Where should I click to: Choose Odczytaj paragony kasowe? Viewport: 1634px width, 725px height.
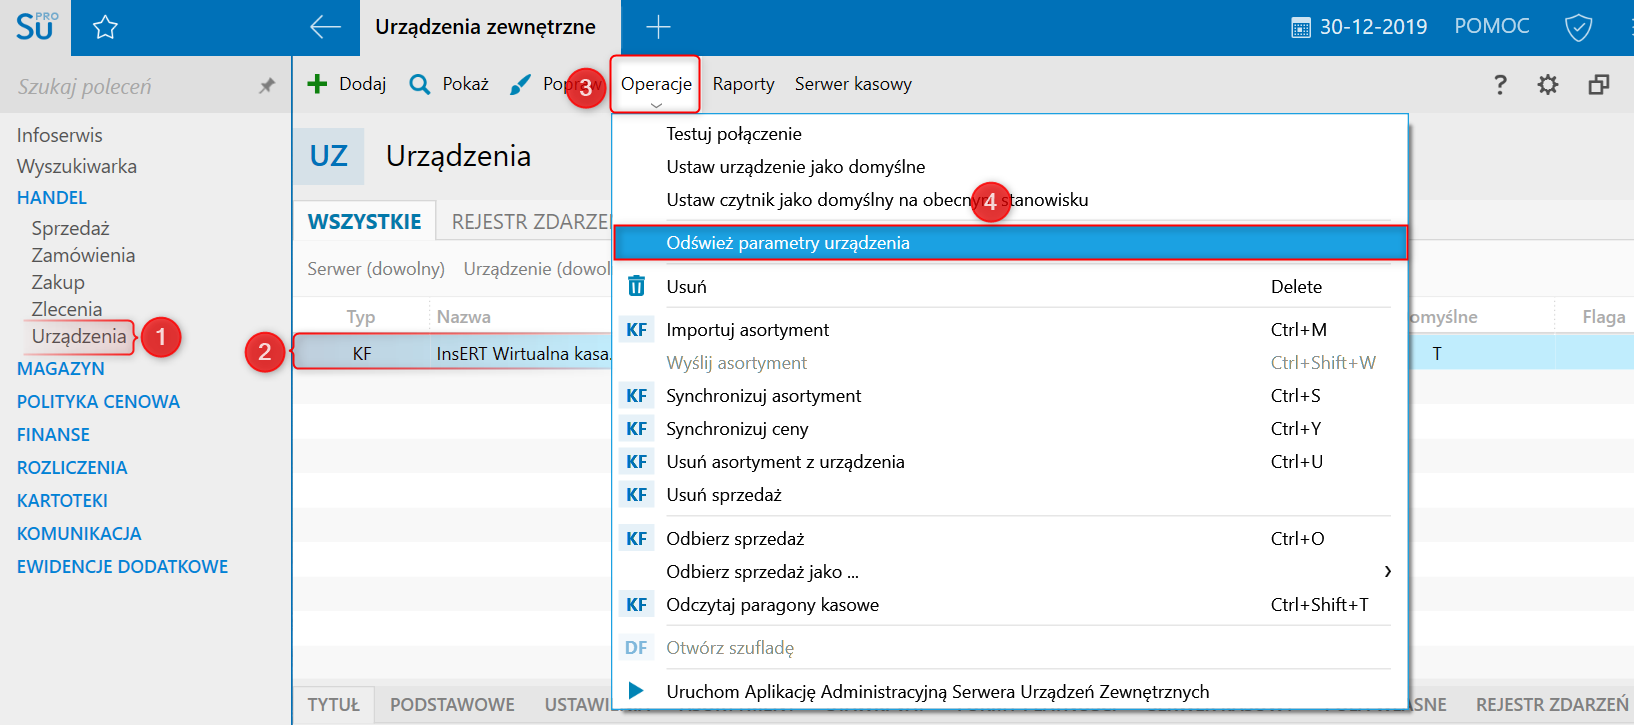(x=1010, y=605)
